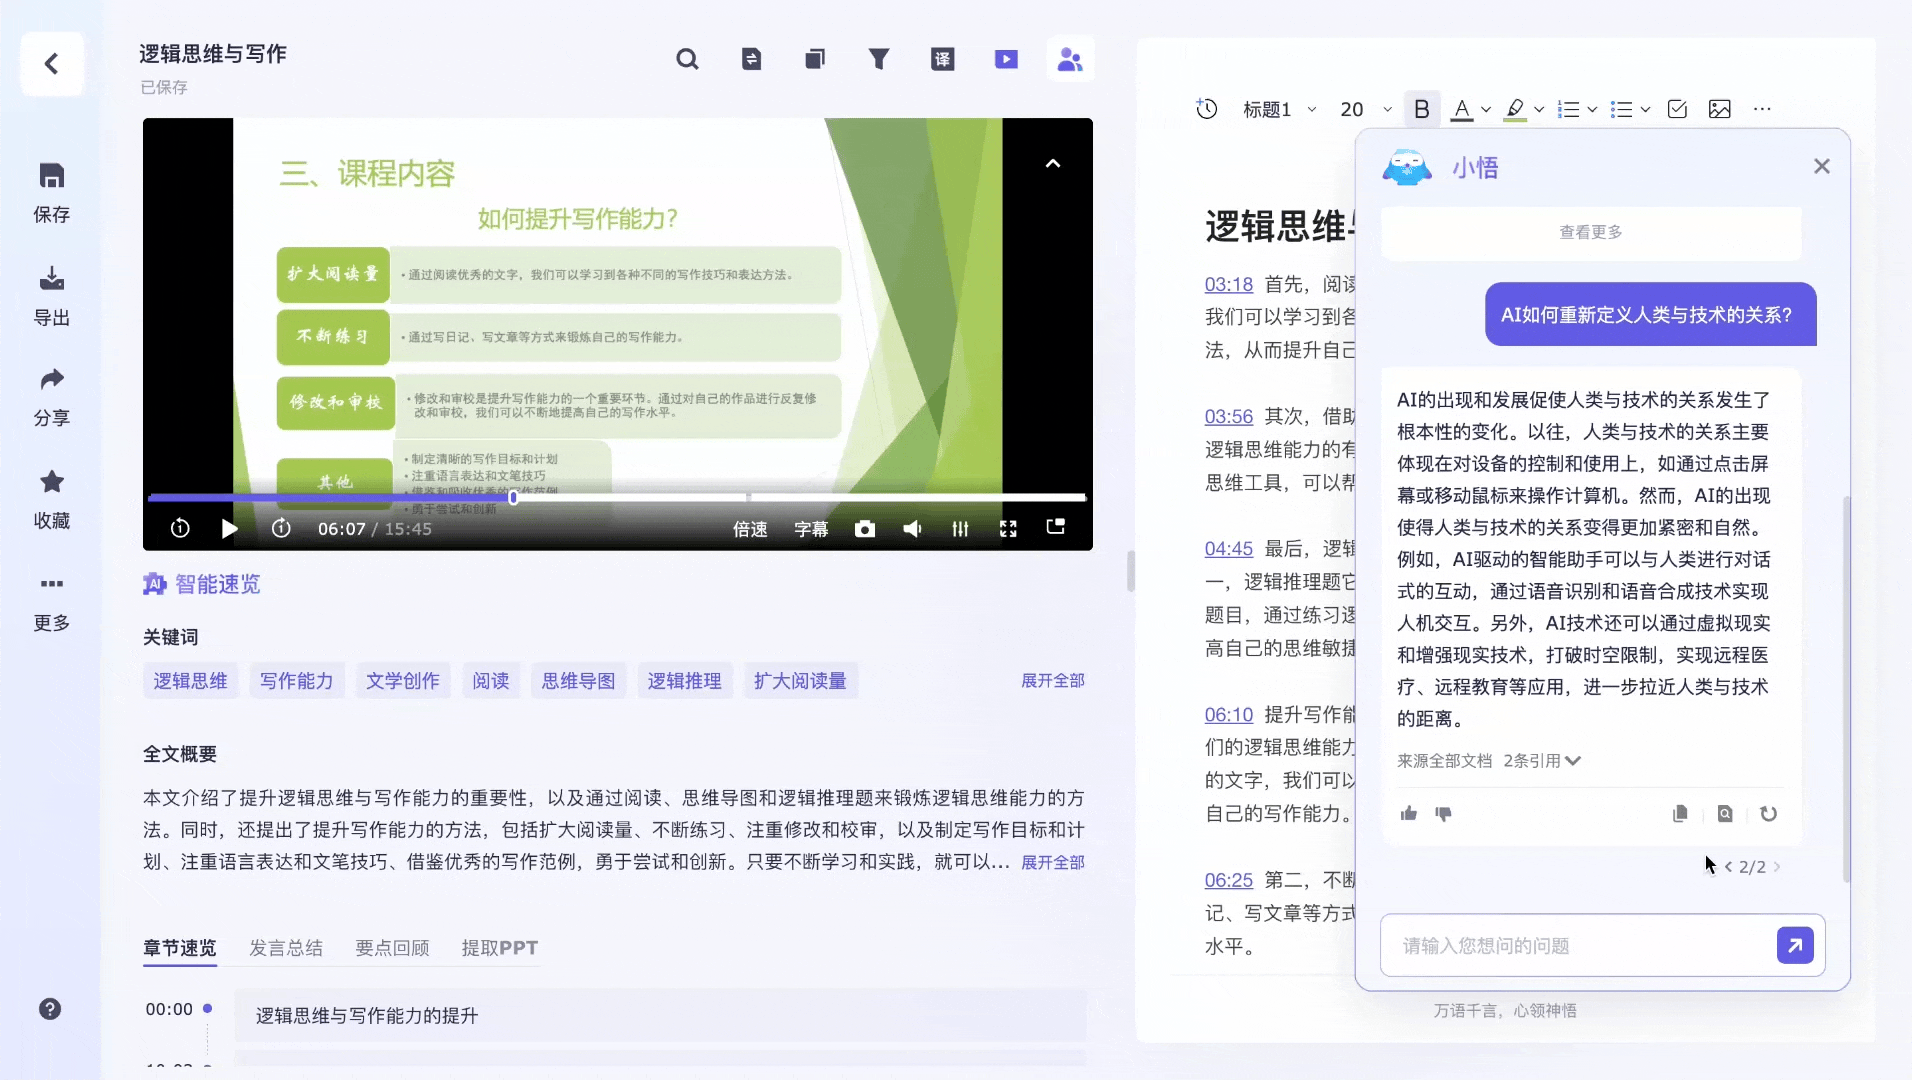Toggle subtitles with 字幕
Screen dimensions: 1912x1080
tap(811, 529)
